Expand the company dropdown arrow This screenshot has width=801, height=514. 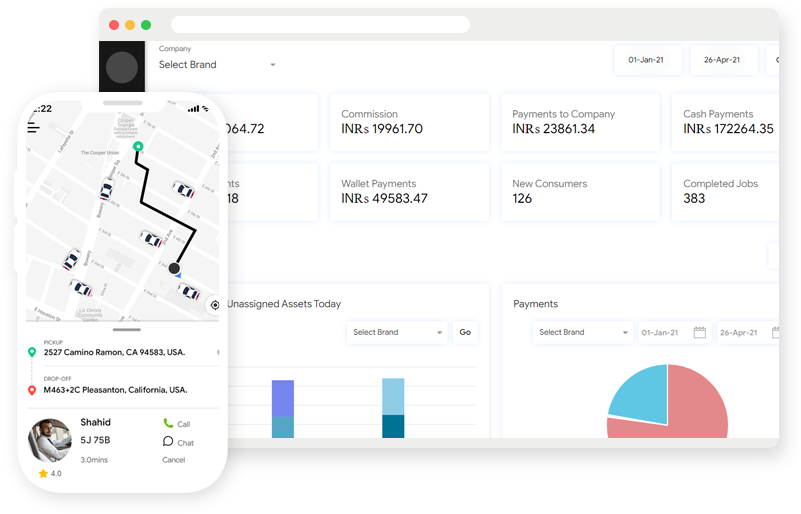click(x=273, y=65)
